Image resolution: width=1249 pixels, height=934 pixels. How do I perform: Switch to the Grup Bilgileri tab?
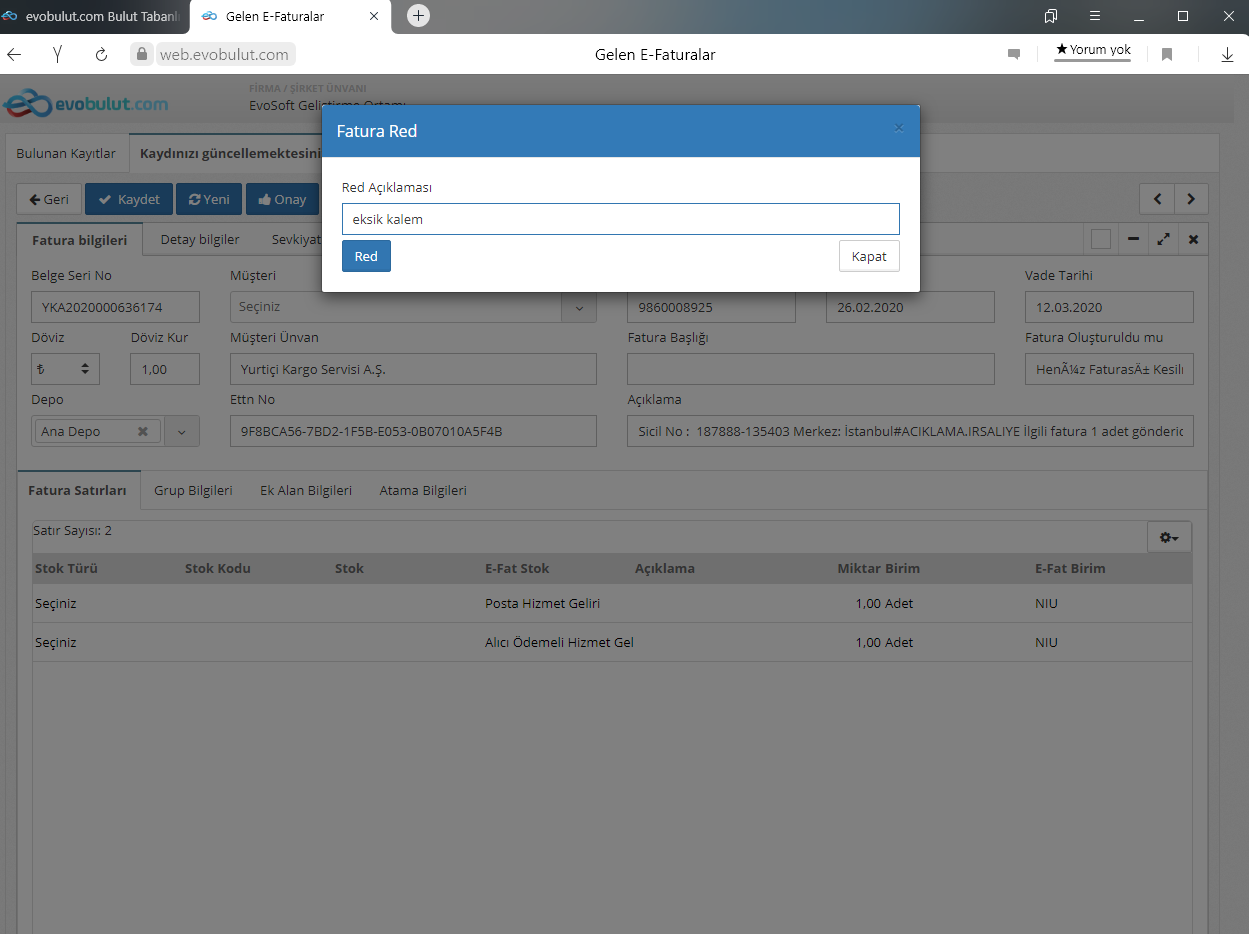(193, 490)
